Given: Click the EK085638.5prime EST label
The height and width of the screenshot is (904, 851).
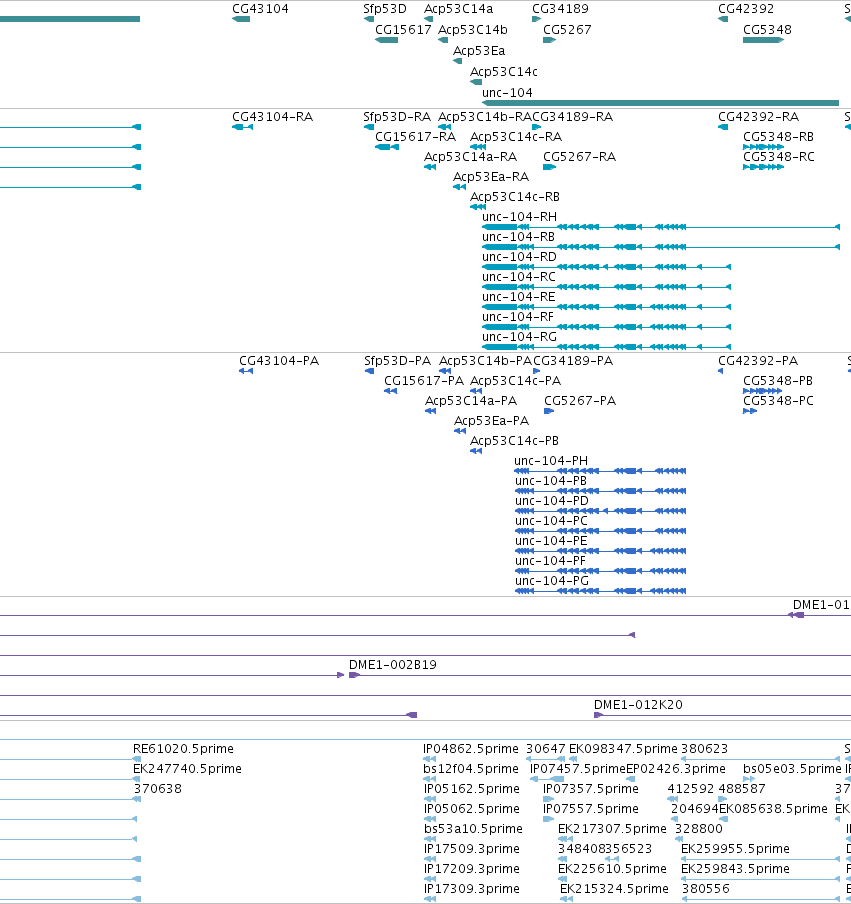Looking at the screenshot, I should point(773,808).
